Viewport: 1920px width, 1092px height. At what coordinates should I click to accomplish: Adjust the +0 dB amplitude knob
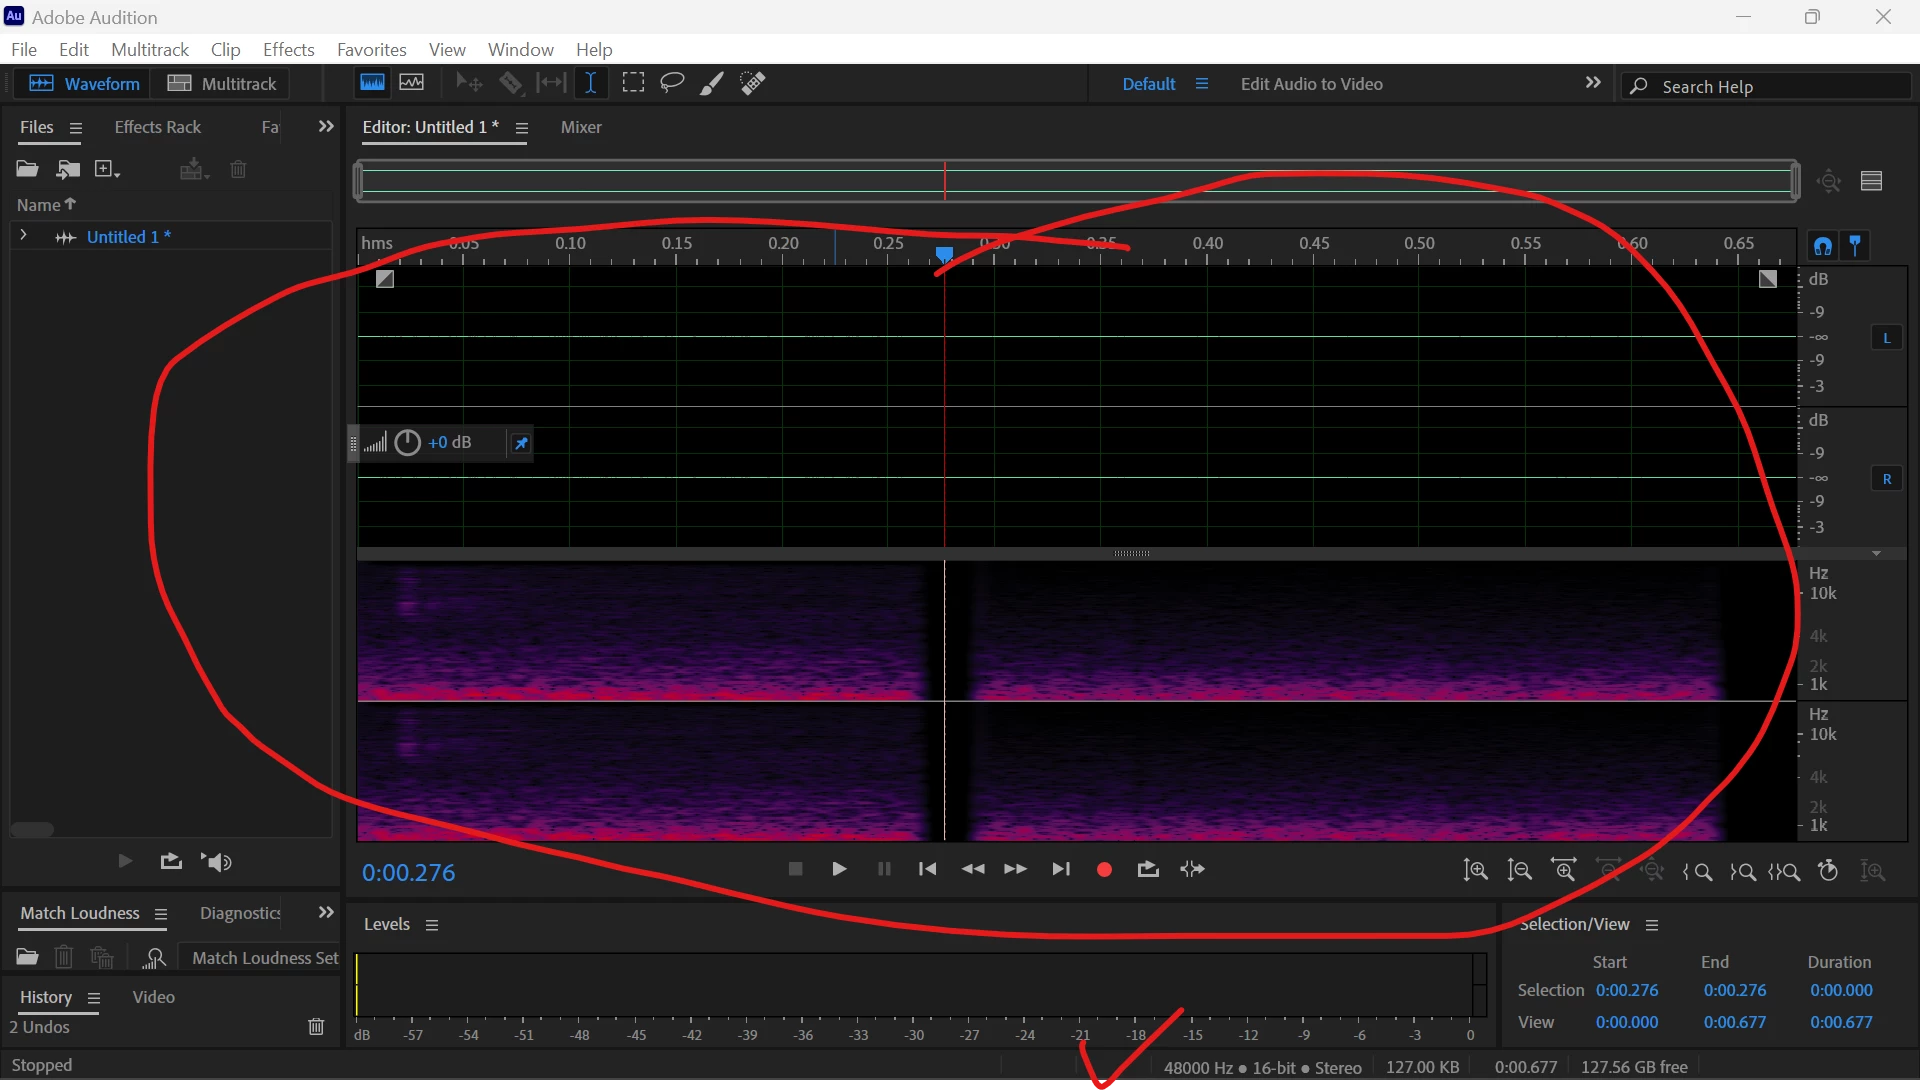pos(407,443)
